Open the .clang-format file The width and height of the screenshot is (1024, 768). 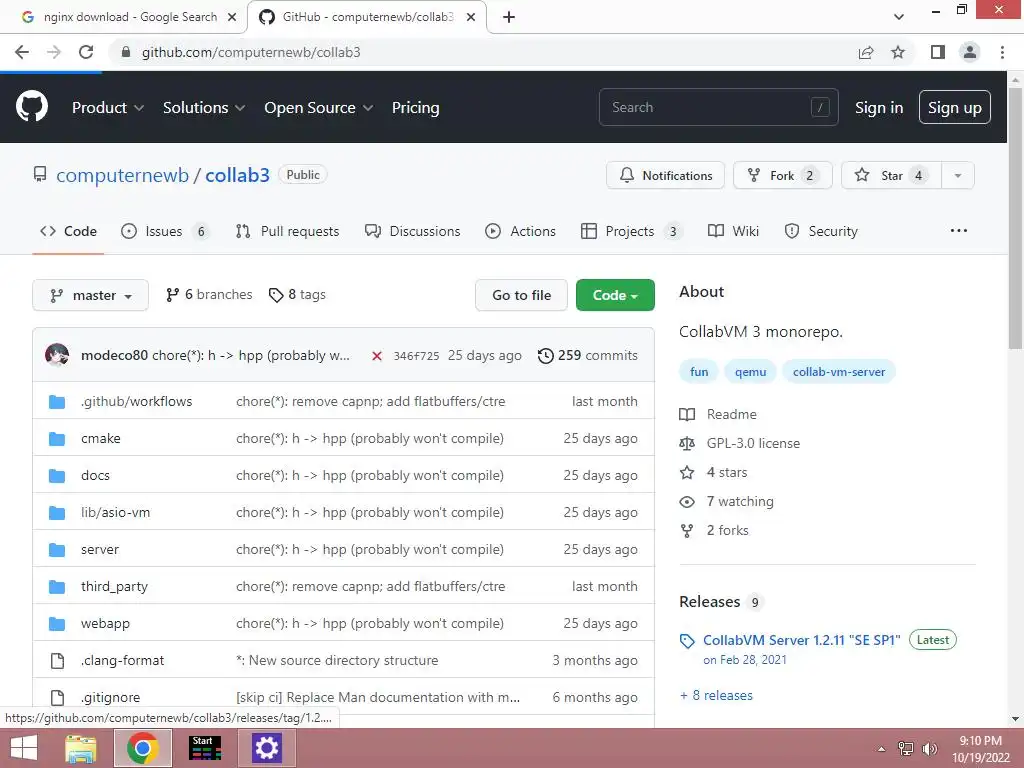122,660
